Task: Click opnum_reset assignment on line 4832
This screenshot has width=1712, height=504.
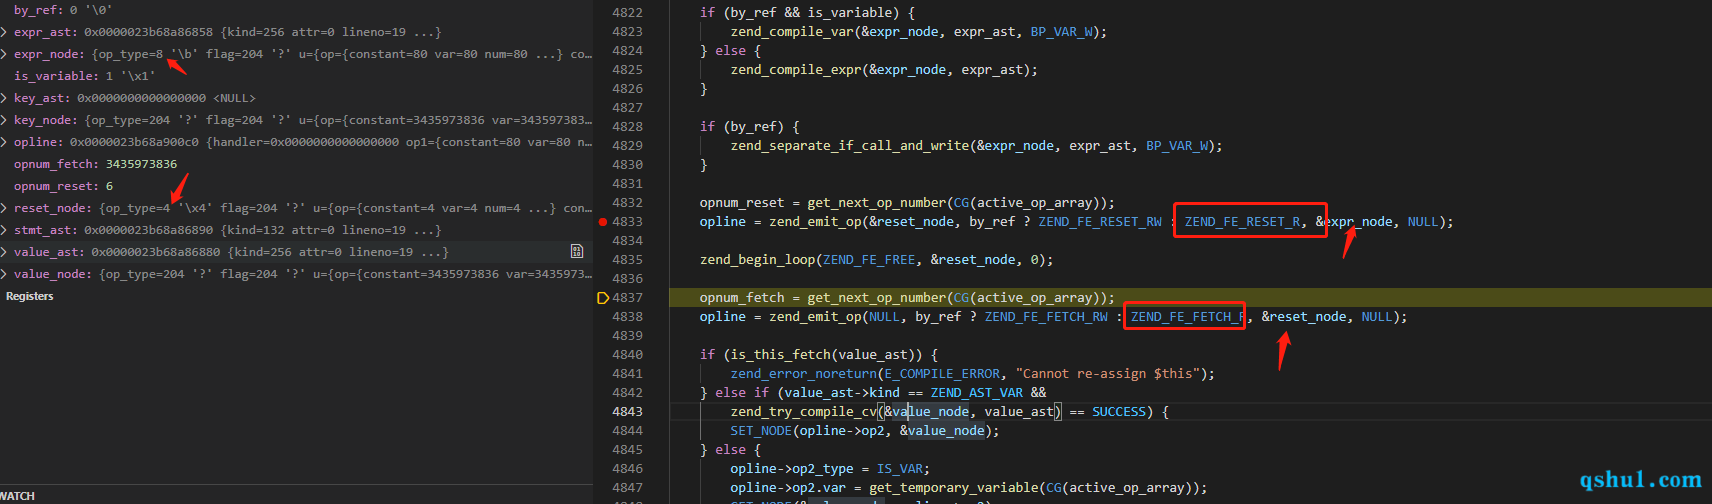Action: [x=742, y=203]
